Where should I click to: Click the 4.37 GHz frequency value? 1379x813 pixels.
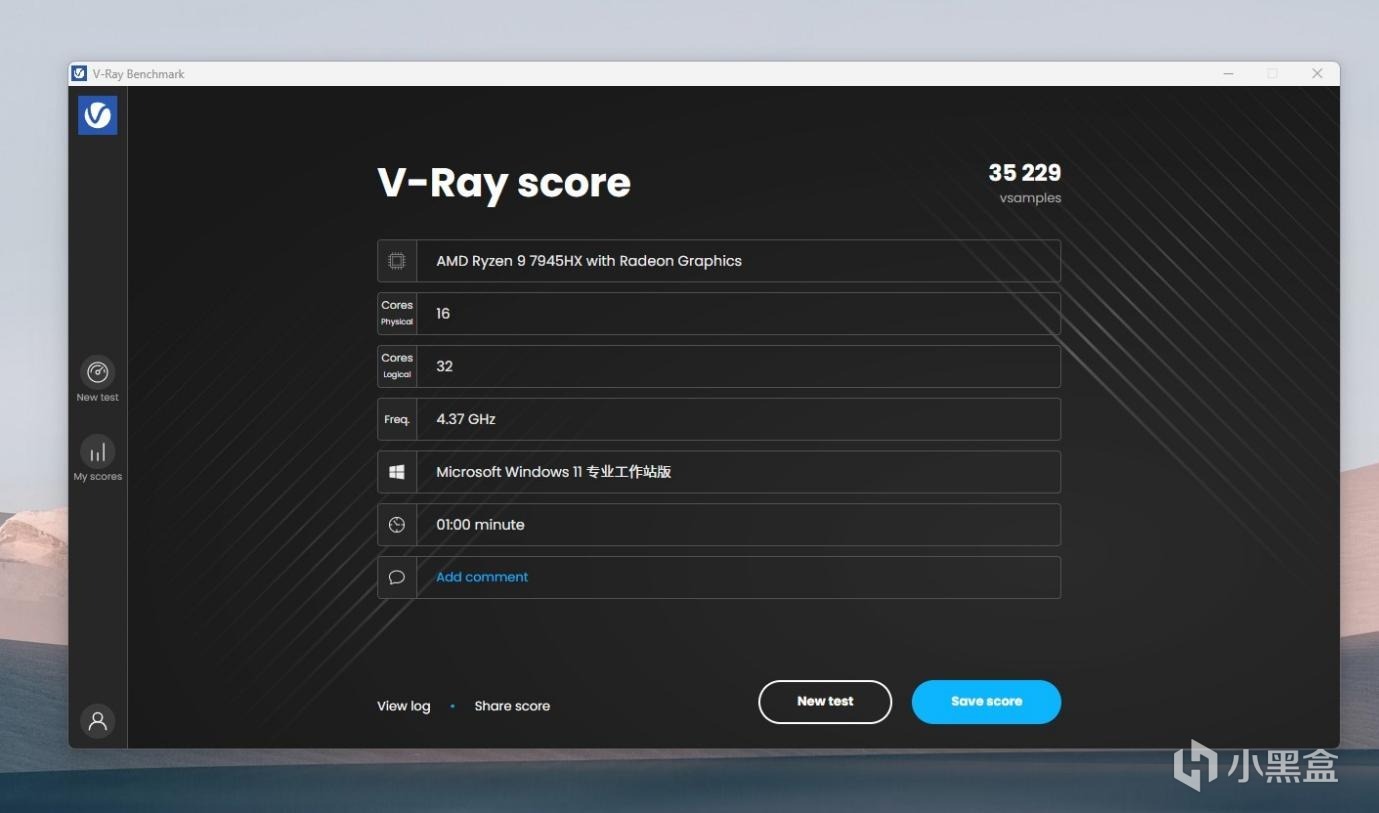tap(466, 419)
